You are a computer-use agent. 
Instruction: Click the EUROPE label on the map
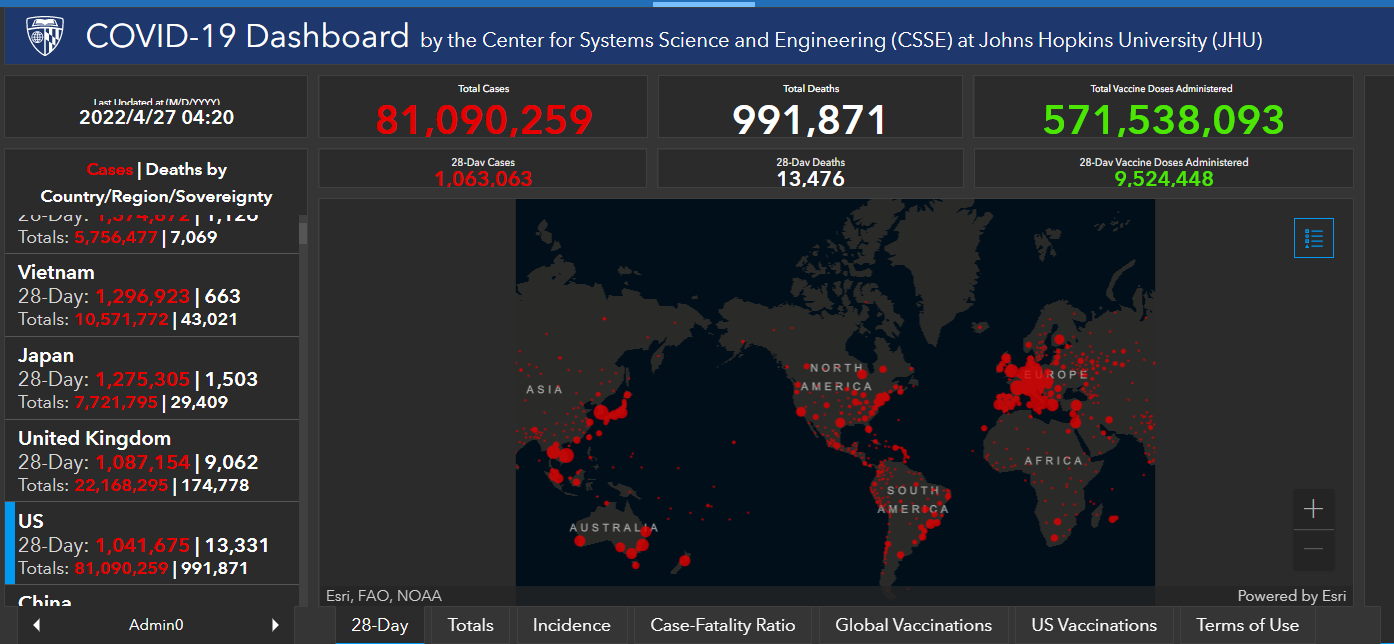point(1057,375)
